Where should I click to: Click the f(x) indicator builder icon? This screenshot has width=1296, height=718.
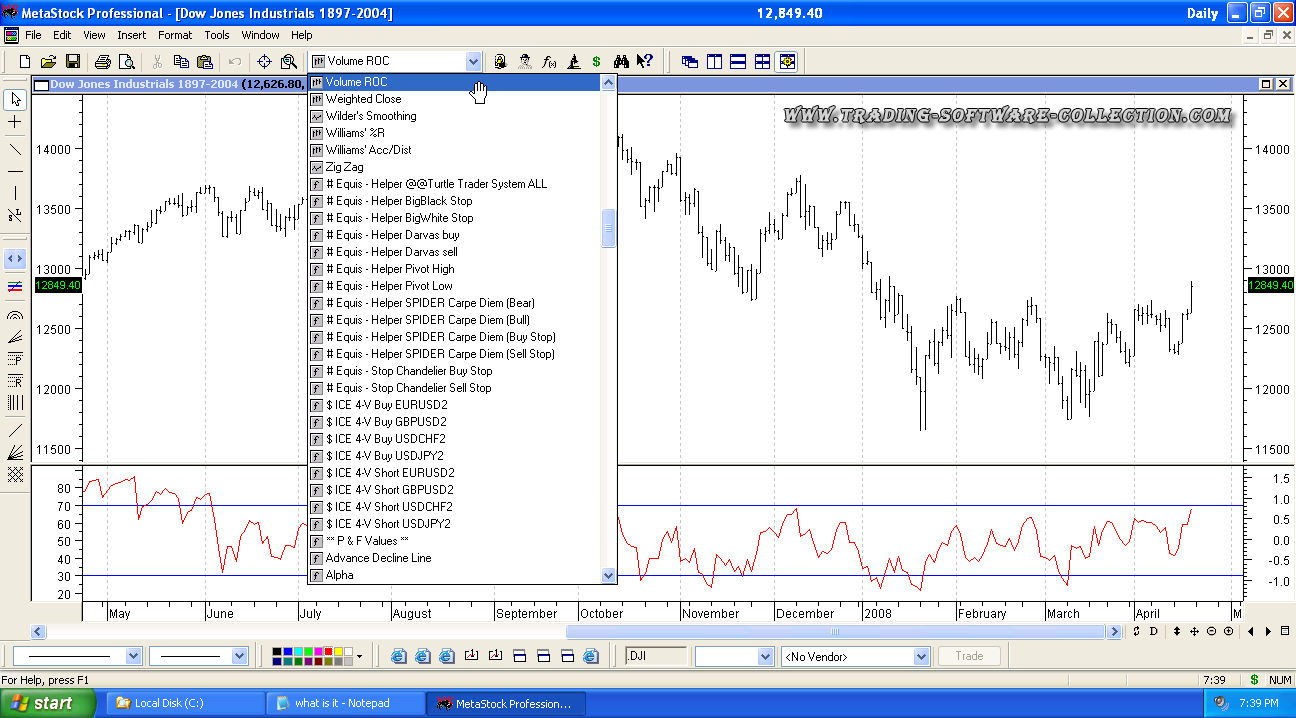[x=549, y=62]
